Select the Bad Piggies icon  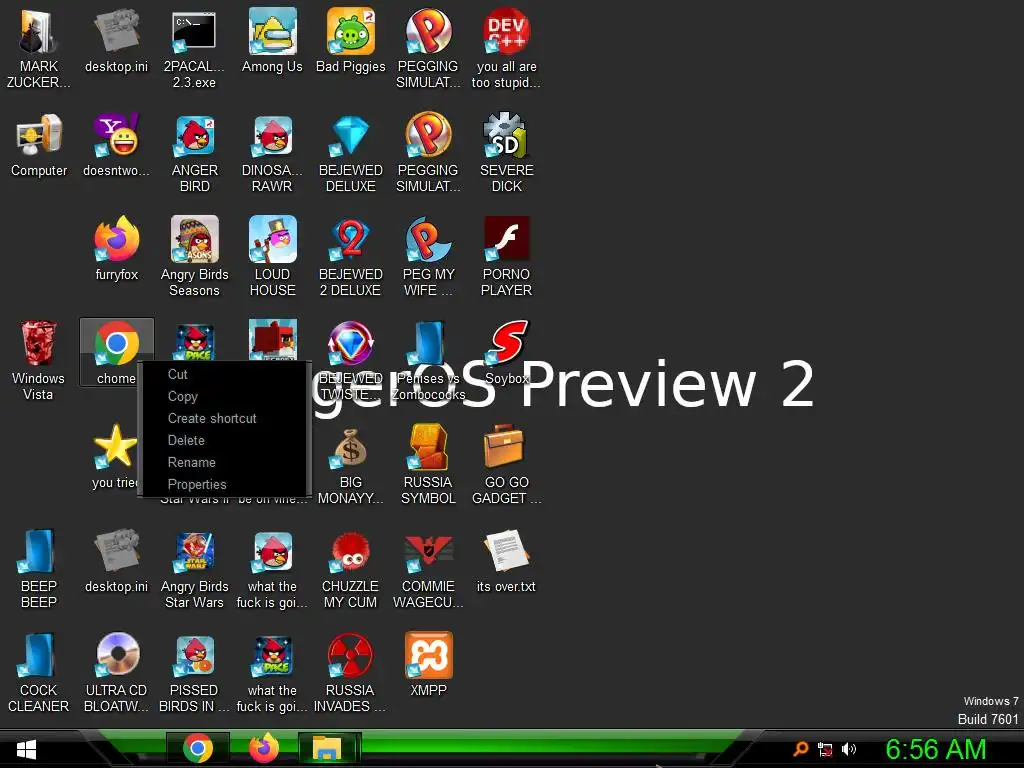(351, 40)
